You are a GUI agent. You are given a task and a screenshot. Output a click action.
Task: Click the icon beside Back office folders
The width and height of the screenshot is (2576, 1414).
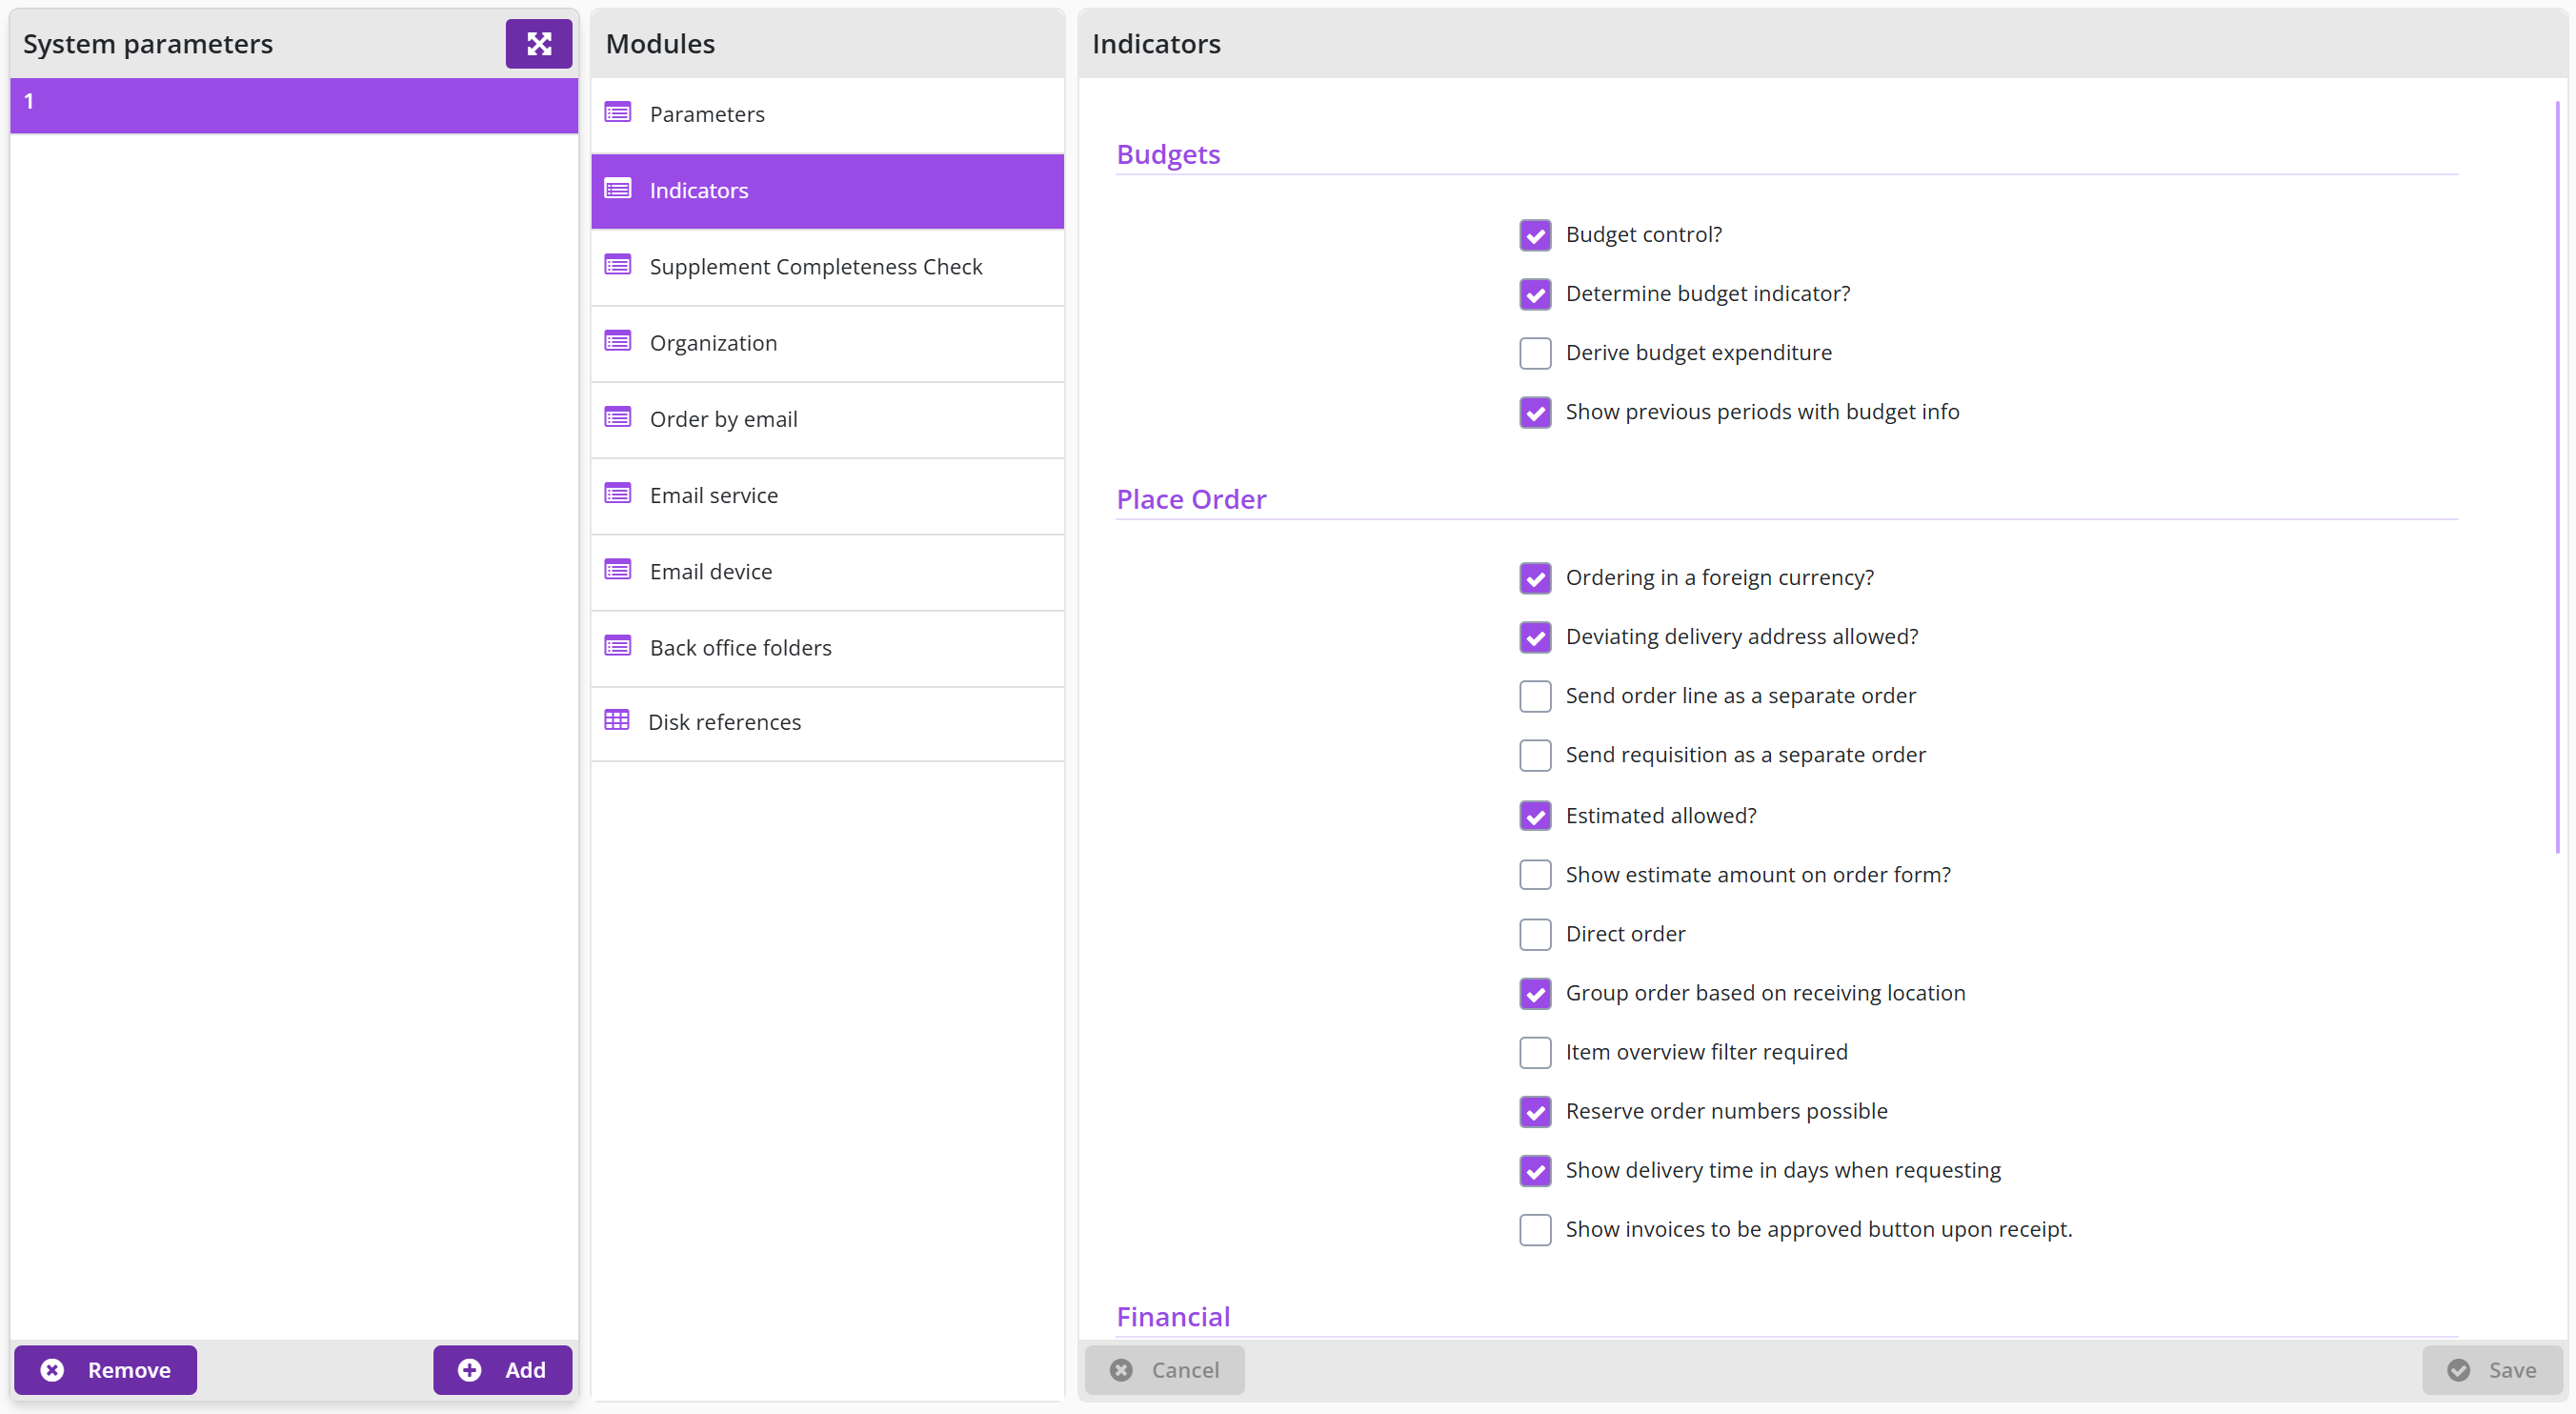[618, 647]
